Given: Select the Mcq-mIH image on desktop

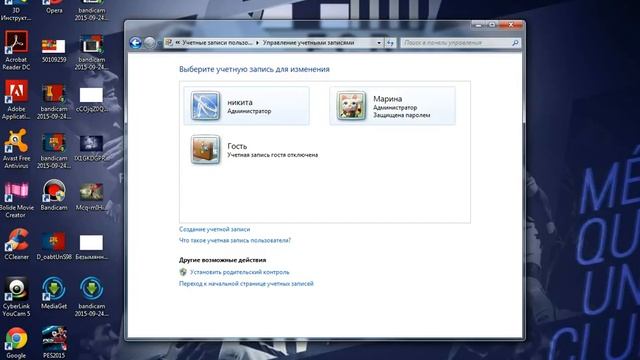Looking at the screenshot, I should [91, 196].
